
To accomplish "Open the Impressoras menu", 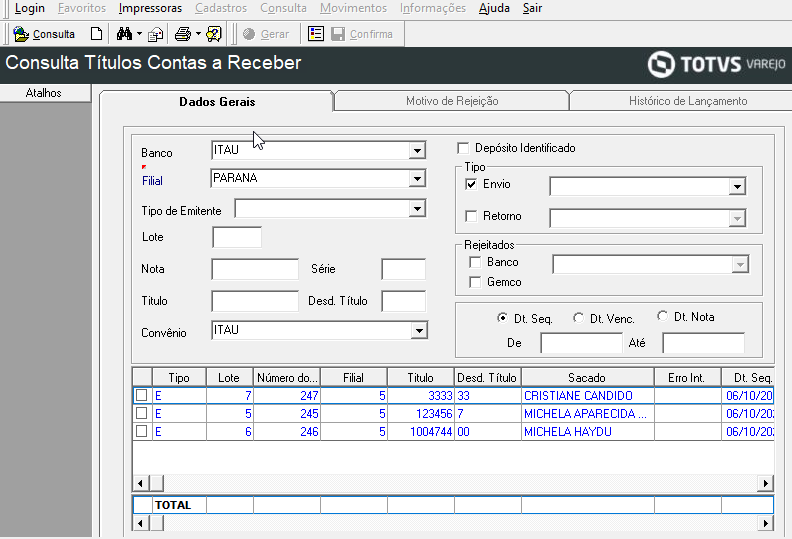I will pyautogui.click(x=150, y=8).
